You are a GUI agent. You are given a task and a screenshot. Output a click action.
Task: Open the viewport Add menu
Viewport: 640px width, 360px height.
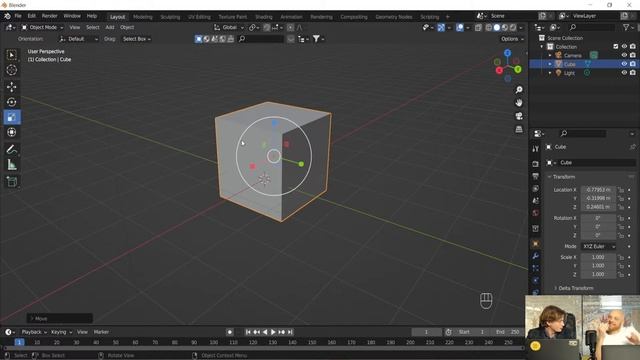click(x=110, y=27)
